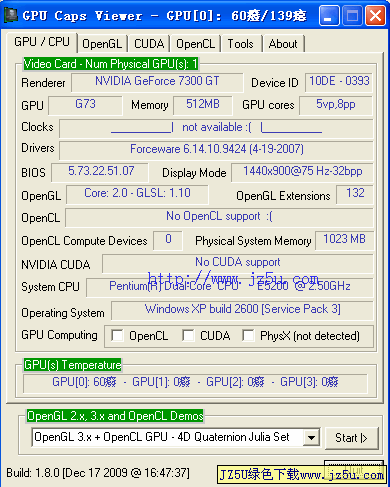Click the Renderer field NVIDIA GeForce 7300 GT
The width and height of the screenshot is (390, 487).
point(157,82)
